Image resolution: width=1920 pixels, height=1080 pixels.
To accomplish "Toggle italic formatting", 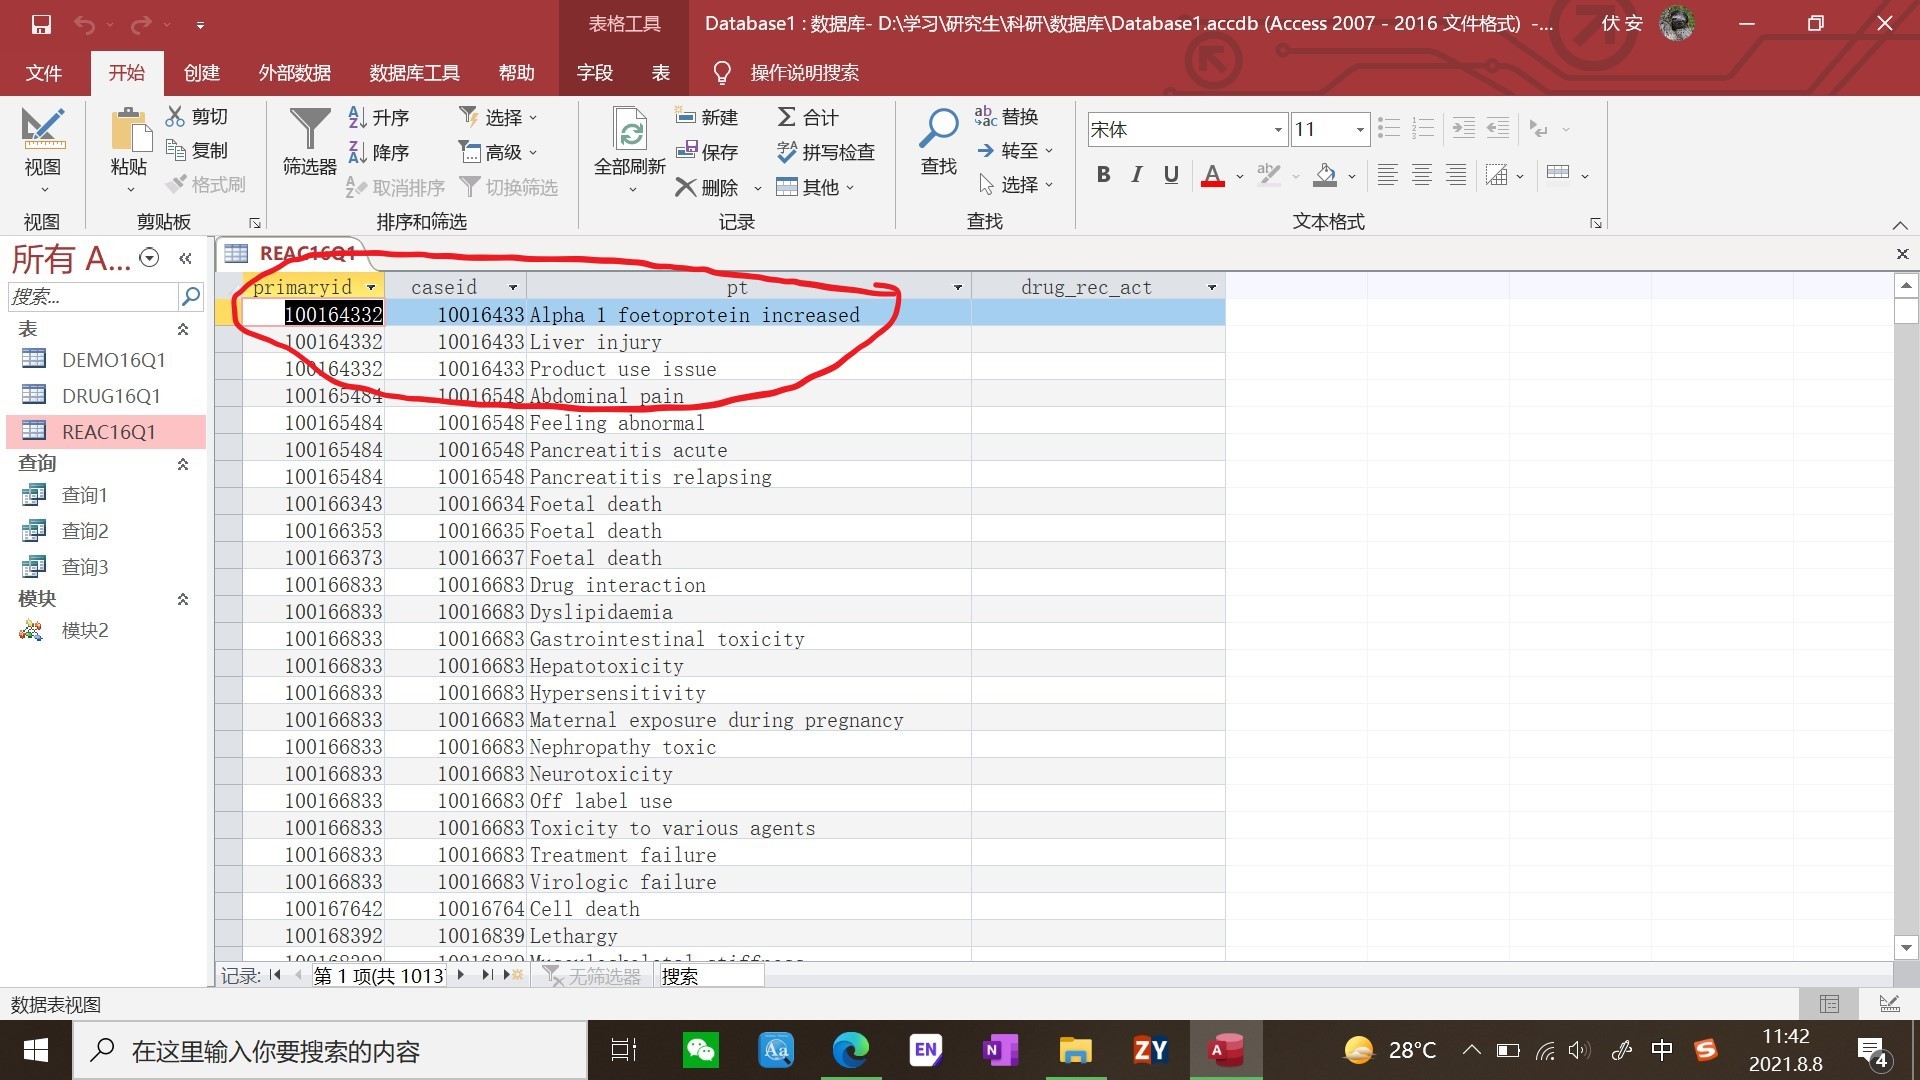I will click(1137, 175).
